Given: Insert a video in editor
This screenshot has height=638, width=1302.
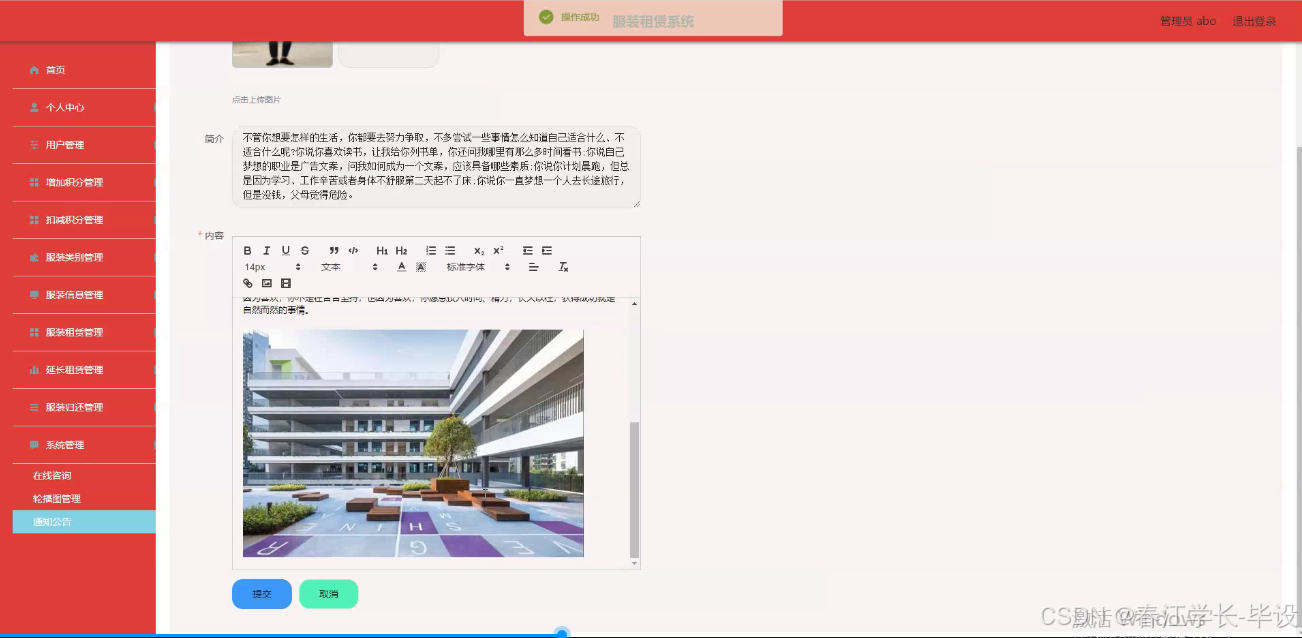Looking at the screenshot, I should tap(286, 284).
